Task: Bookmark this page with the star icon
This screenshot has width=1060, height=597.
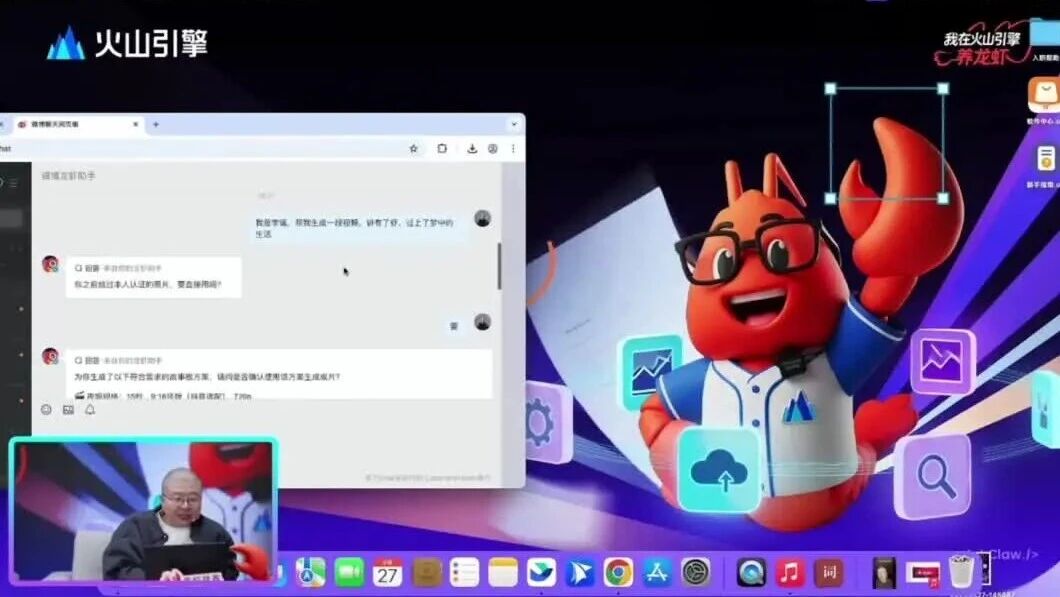Action: (x=414, y=149)
